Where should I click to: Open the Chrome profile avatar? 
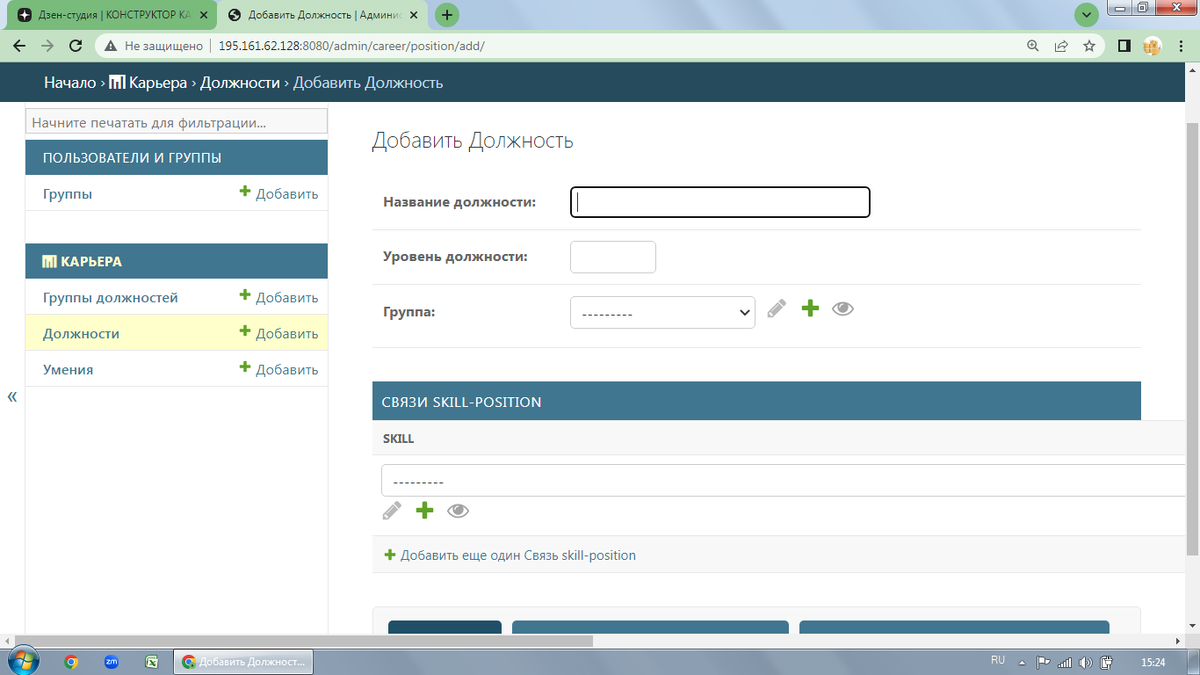click(1152, 46)
